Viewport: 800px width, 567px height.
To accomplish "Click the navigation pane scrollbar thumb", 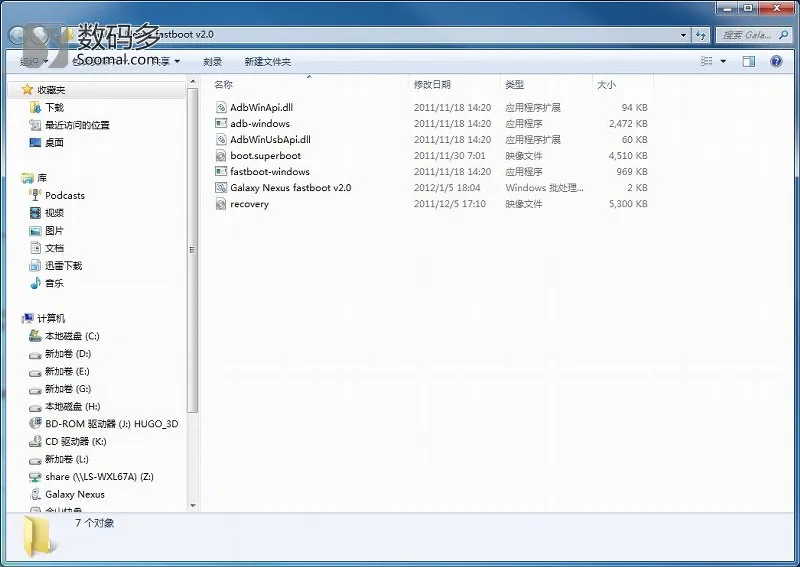I will (x=192, y=250).
